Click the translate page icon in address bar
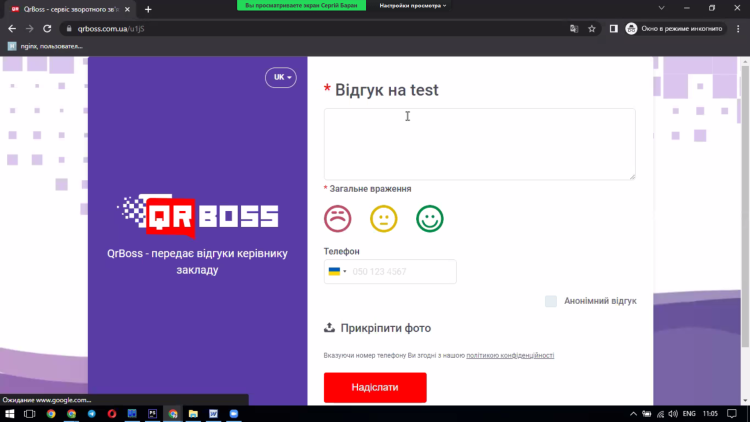This screenshot has height=422, width=750. [574, 29]
